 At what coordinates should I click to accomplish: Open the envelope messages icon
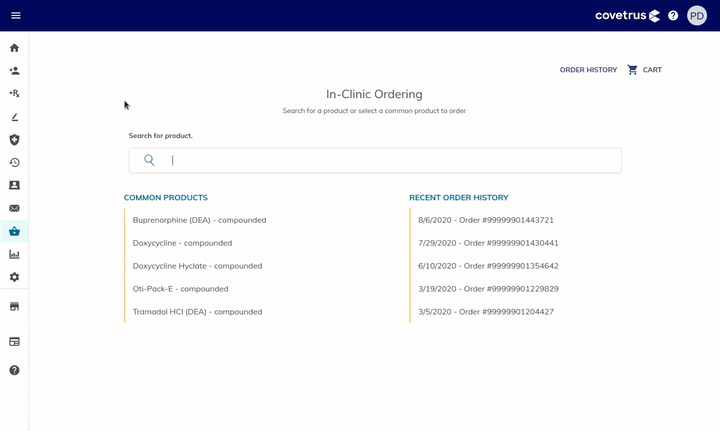[x=14, y=208]
